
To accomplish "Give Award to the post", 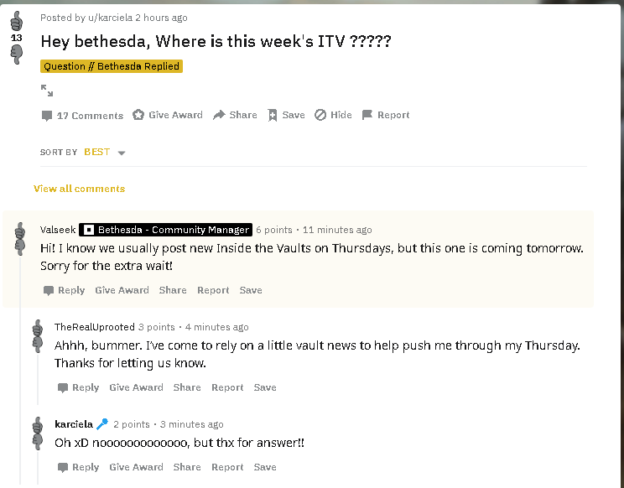I will (x=168, y=115).
